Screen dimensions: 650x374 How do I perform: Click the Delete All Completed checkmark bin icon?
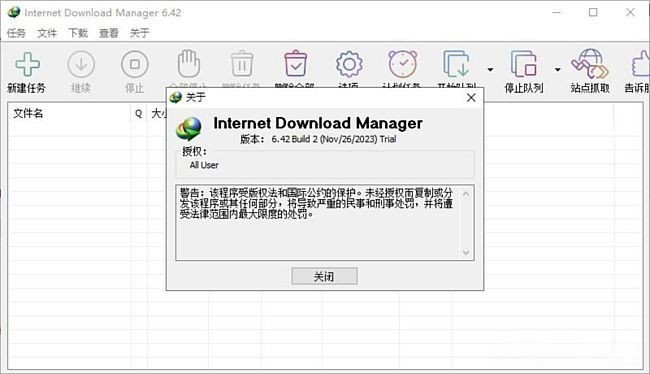click(x=296, y=63)
